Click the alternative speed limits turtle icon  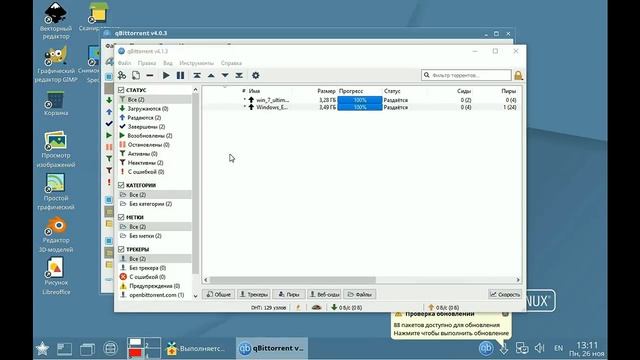[316, 307]
